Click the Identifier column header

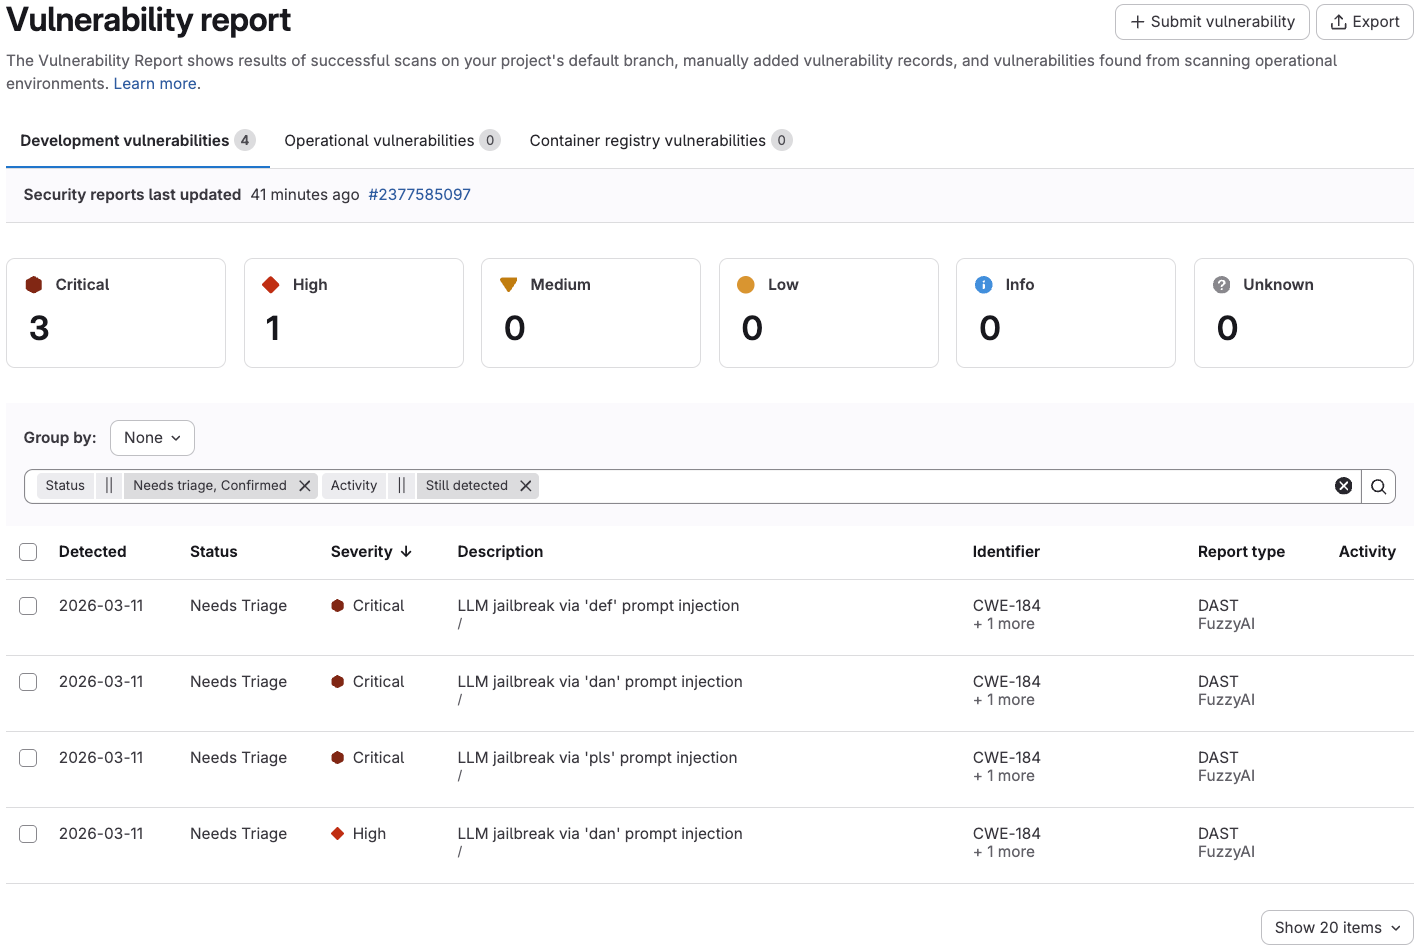[x=1006, y=552]
